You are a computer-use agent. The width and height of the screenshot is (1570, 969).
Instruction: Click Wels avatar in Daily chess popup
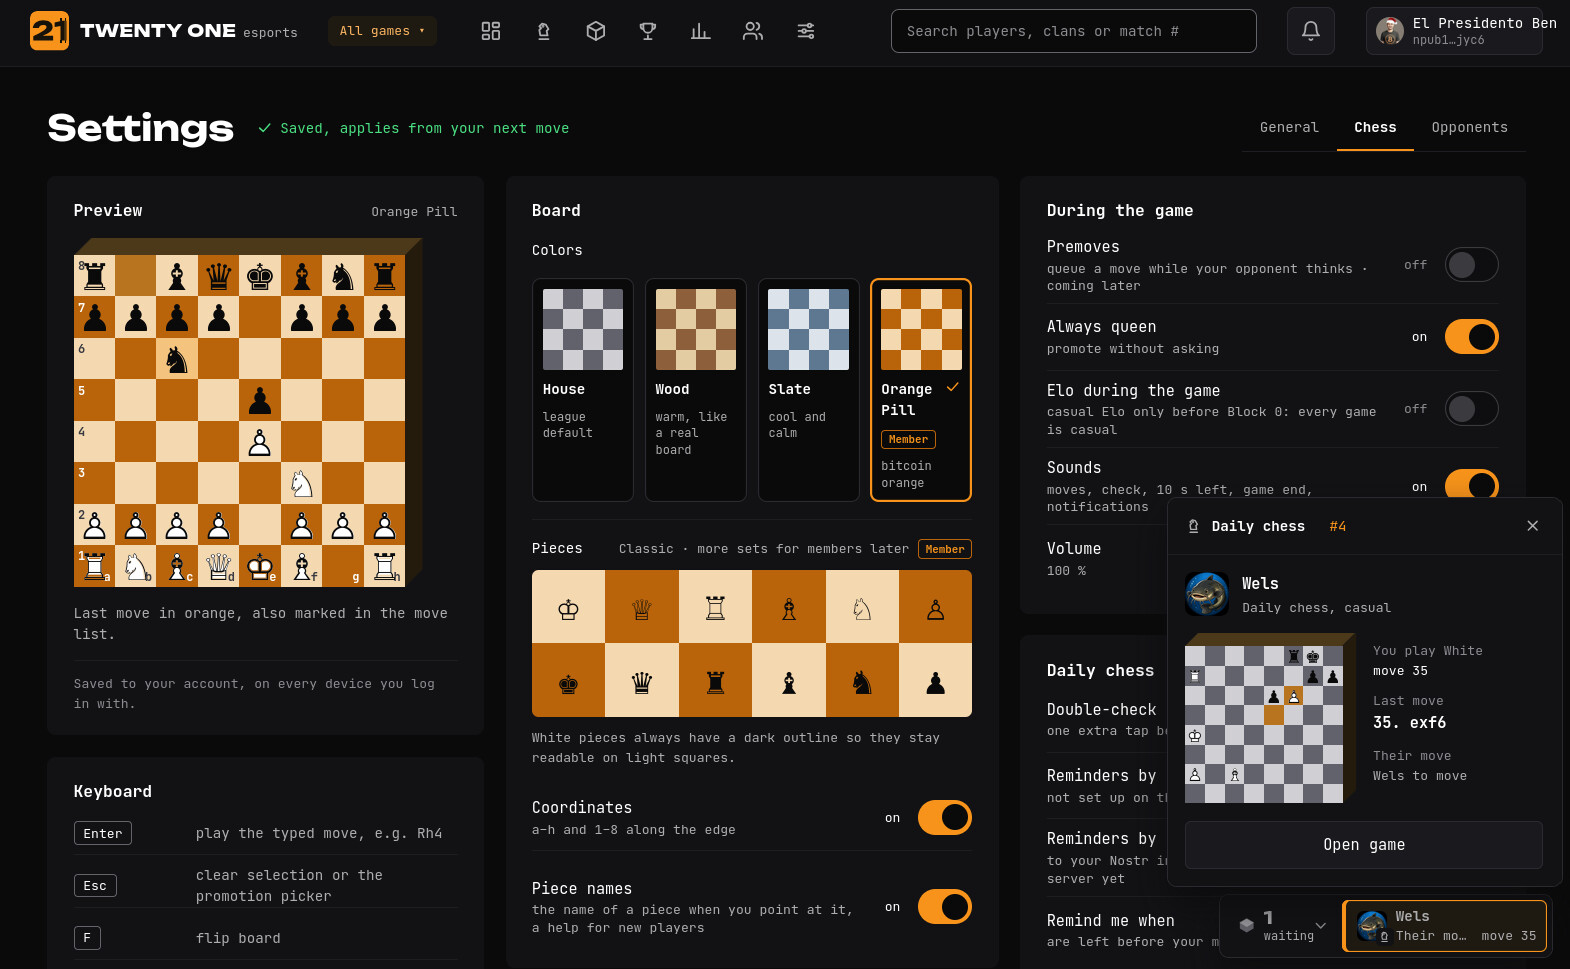1207,594
